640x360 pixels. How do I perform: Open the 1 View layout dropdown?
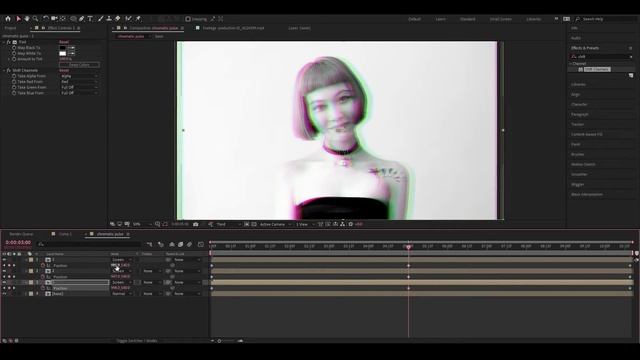pyautogui.click(x=305, y=224)
